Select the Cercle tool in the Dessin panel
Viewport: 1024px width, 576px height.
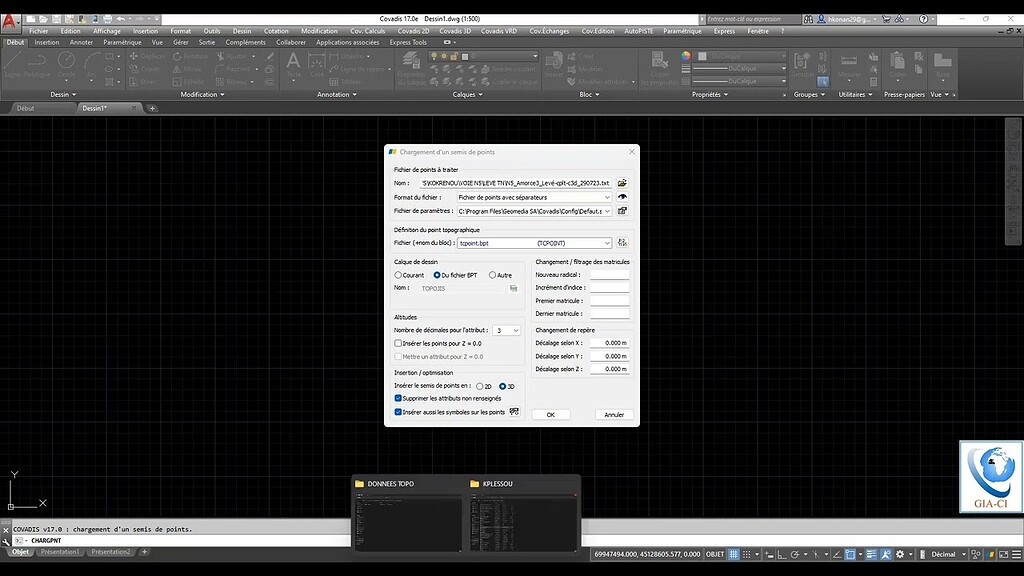click(67, 58)
